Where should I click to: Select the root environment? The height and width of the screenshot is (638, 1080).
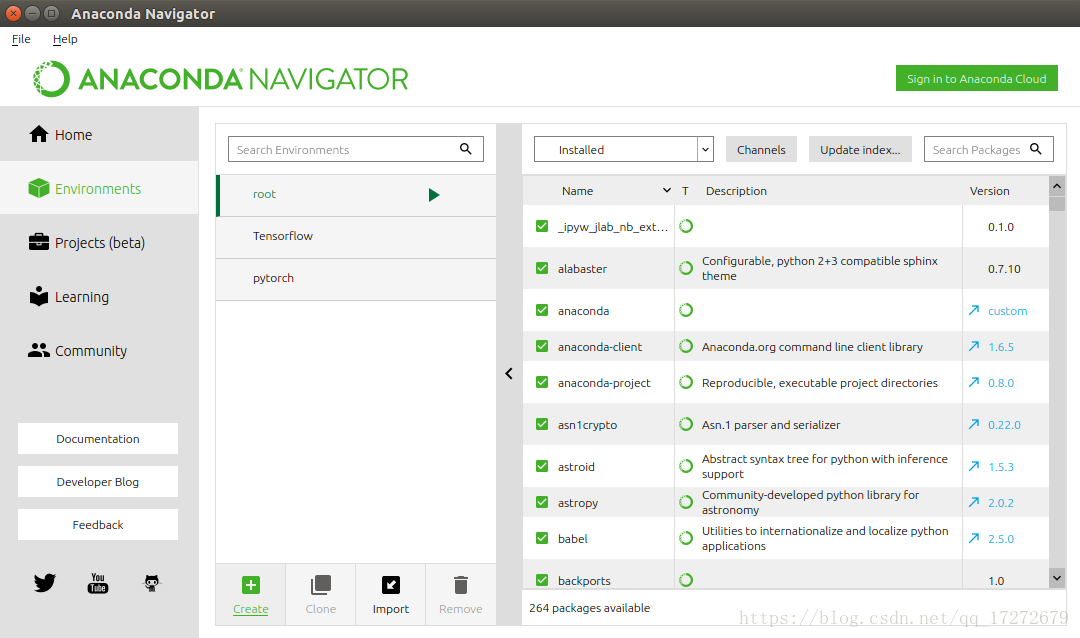pyautogui.click(x=356, y=195)
